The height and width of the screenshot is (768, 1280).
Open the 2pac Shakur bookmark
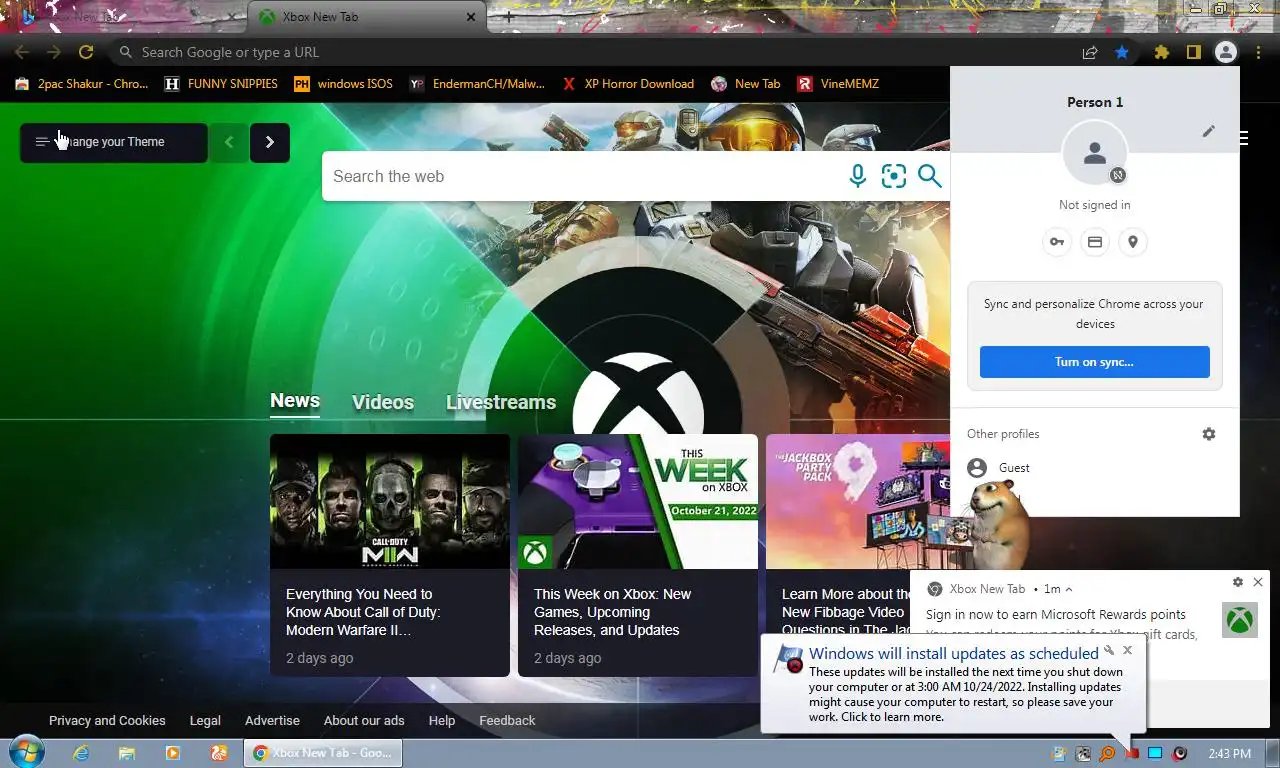click(82, 84)
